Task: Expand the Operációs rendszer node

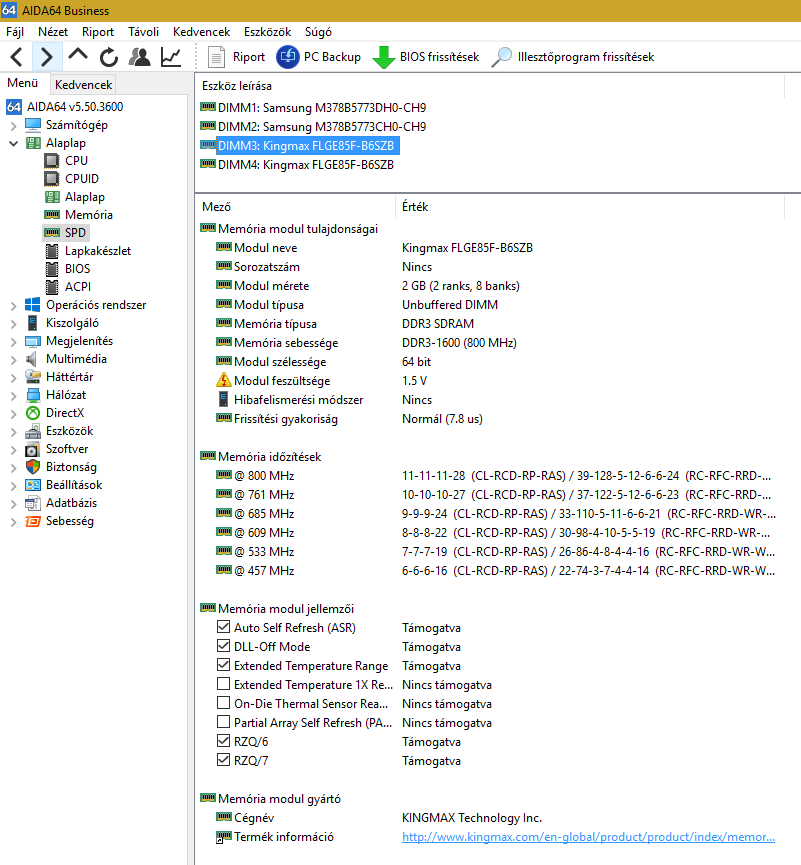Action: point(14,306)
